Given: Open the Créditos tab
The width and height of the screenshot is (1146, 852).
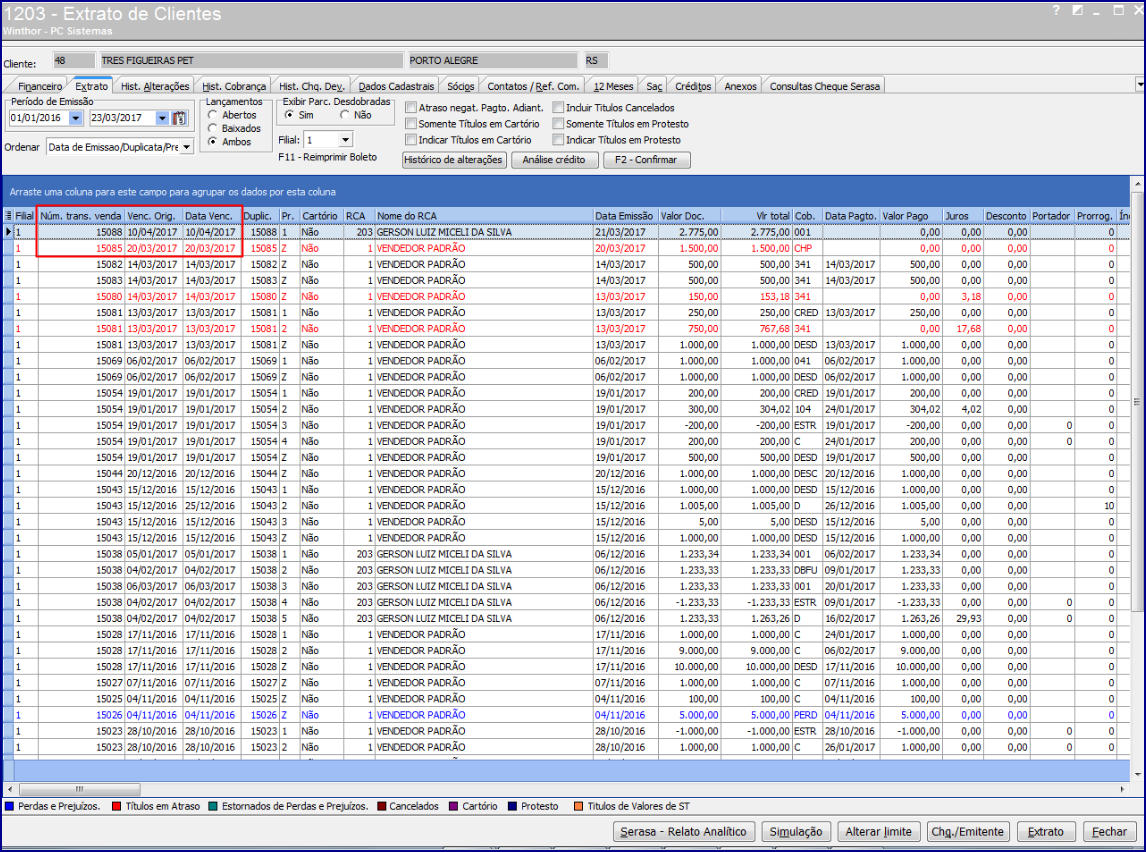Looking at the screenshot, I should [693, 86].
